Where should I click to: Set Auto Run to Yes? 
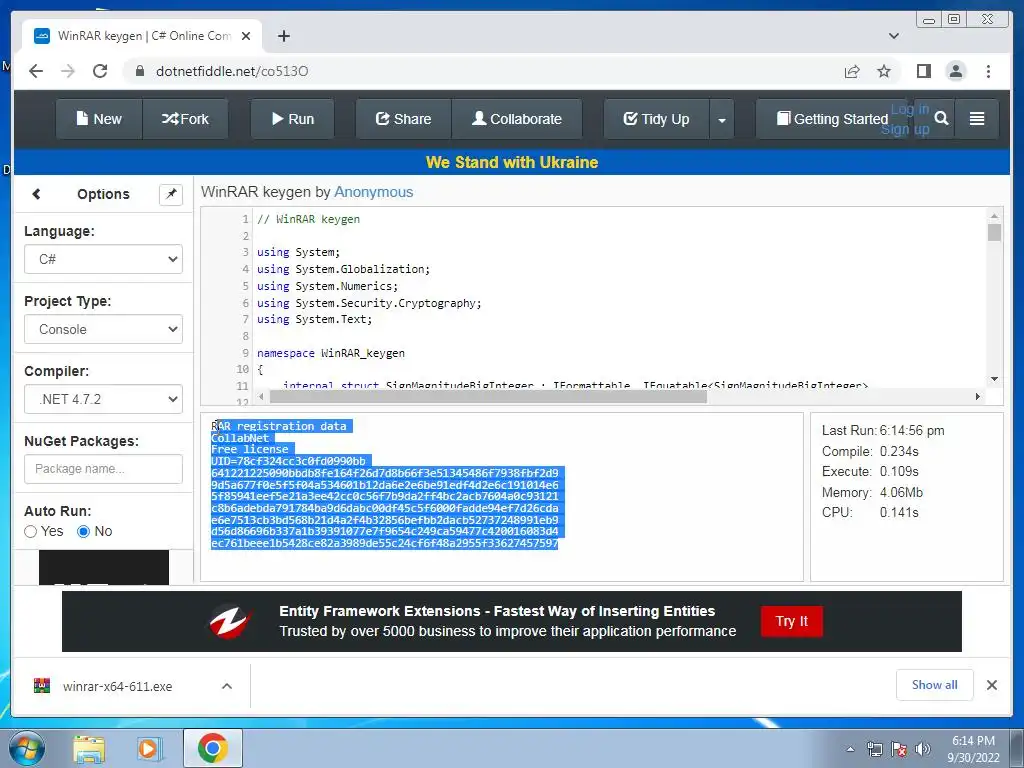pyautogui.click(x=30, y=532)
